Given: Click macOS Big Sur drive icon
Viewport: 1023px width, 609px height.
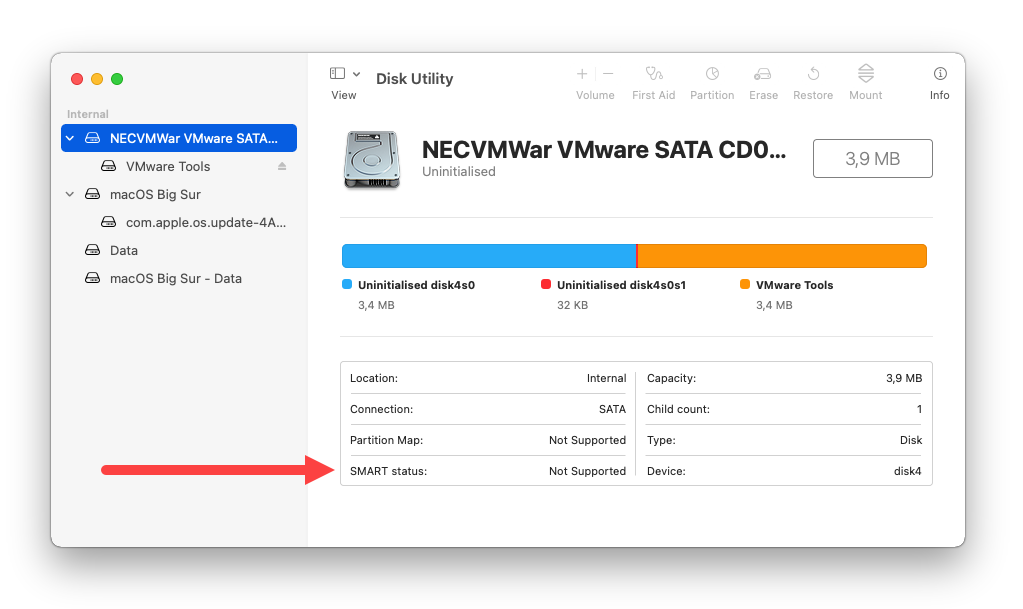Looking at the screenshot, I should click(x=93, y=194).
